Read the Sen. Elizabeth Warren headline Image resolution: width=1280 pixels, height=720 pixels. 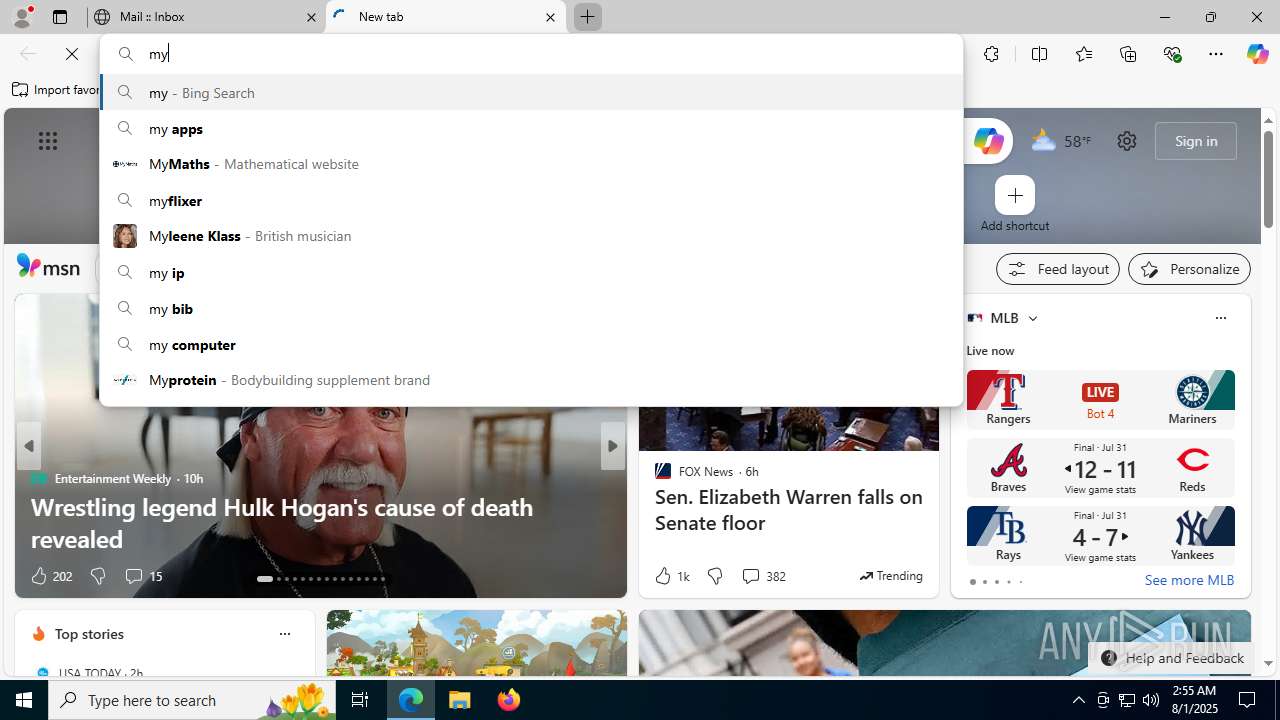(x=789, y=510)
